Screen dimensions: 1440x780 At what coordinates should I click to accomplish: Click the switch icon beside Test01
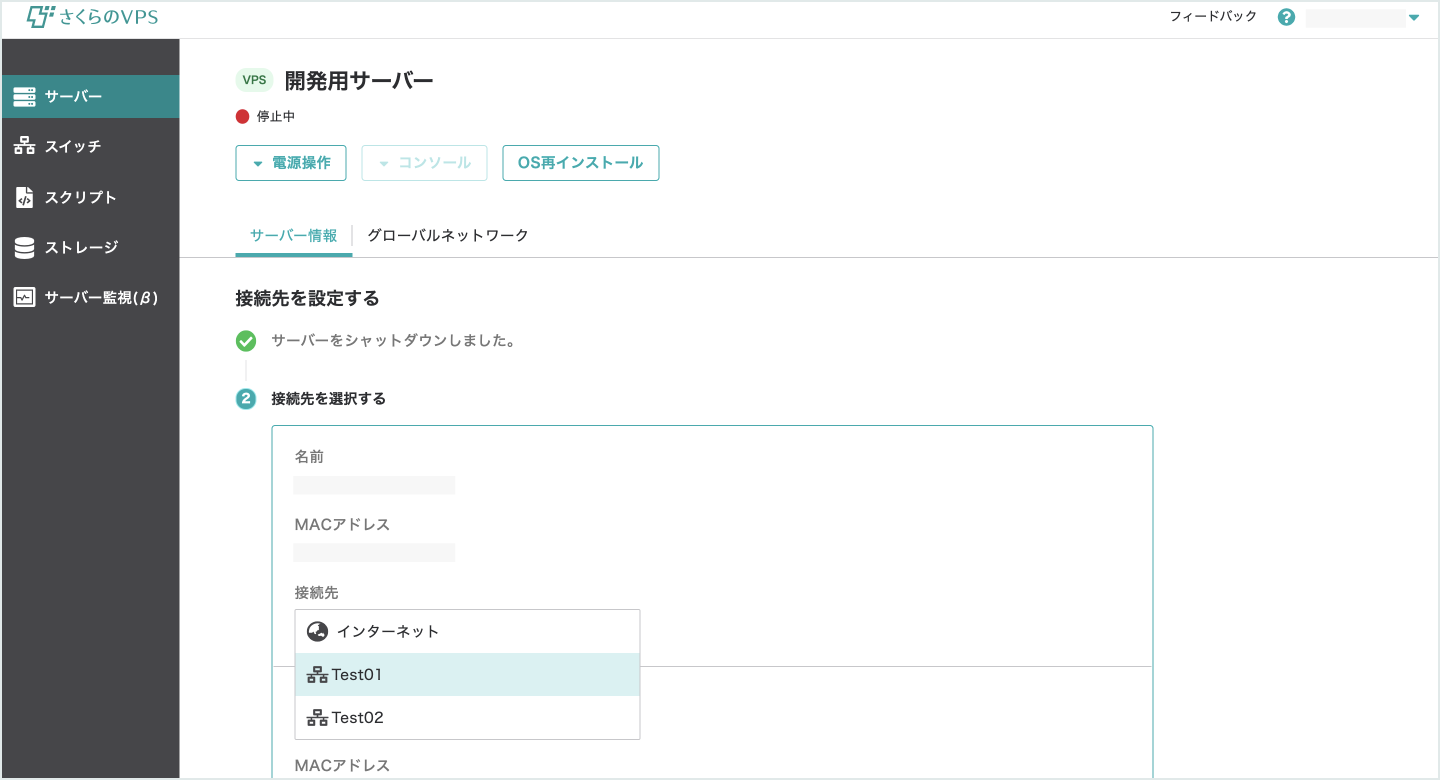coord(316,674)
